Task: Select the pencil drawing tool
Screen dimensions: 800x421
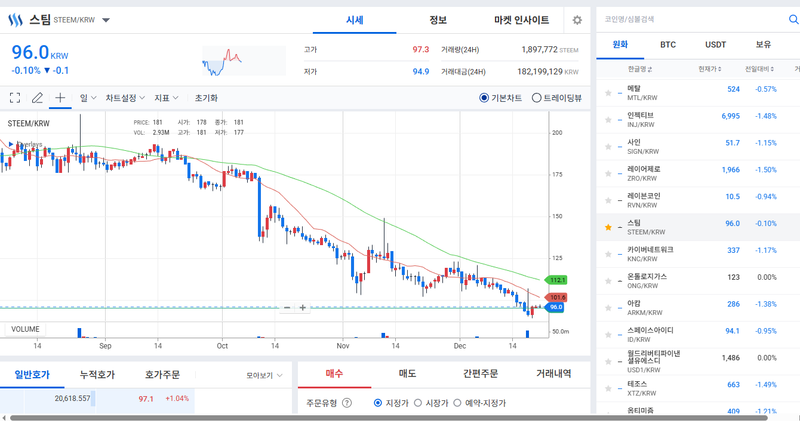Action: (x=37, y=98)
